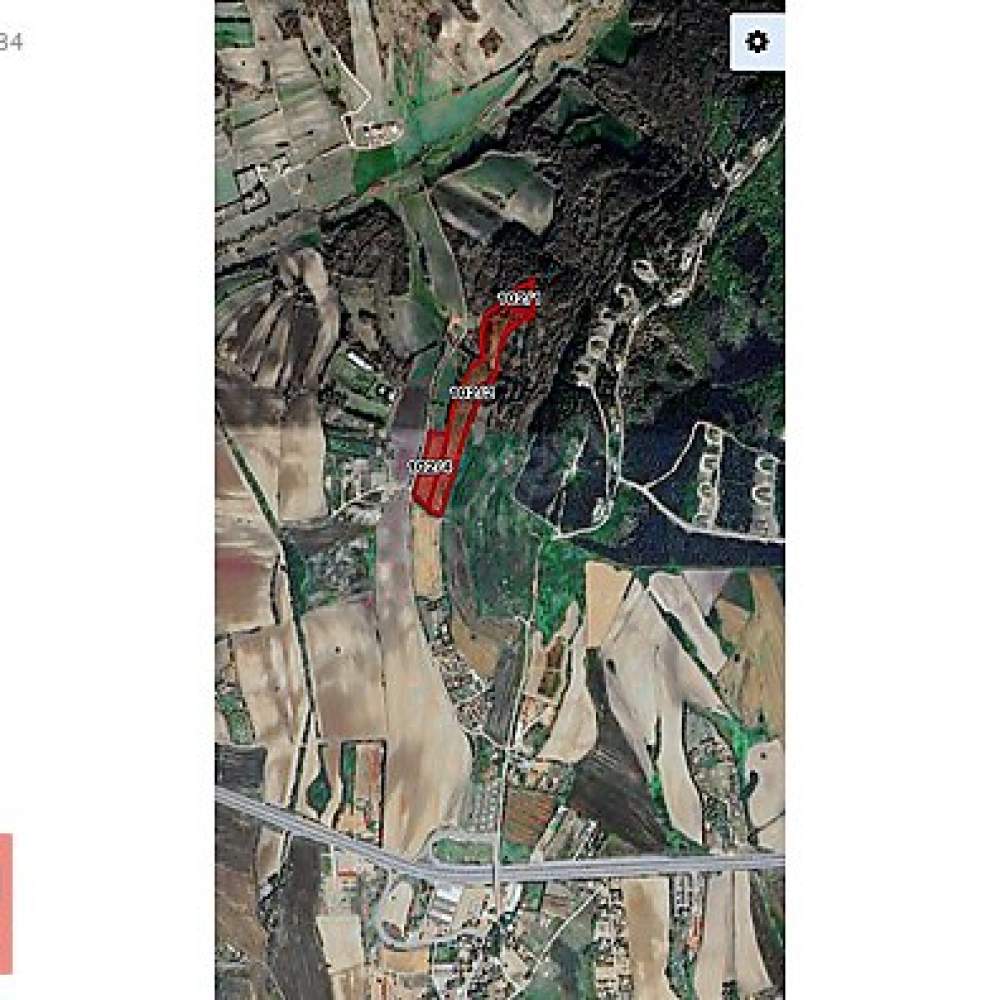Click the satellite map image thumbnail
1000x1000 pixels.
pyautogui.click(x=500, y=500)
